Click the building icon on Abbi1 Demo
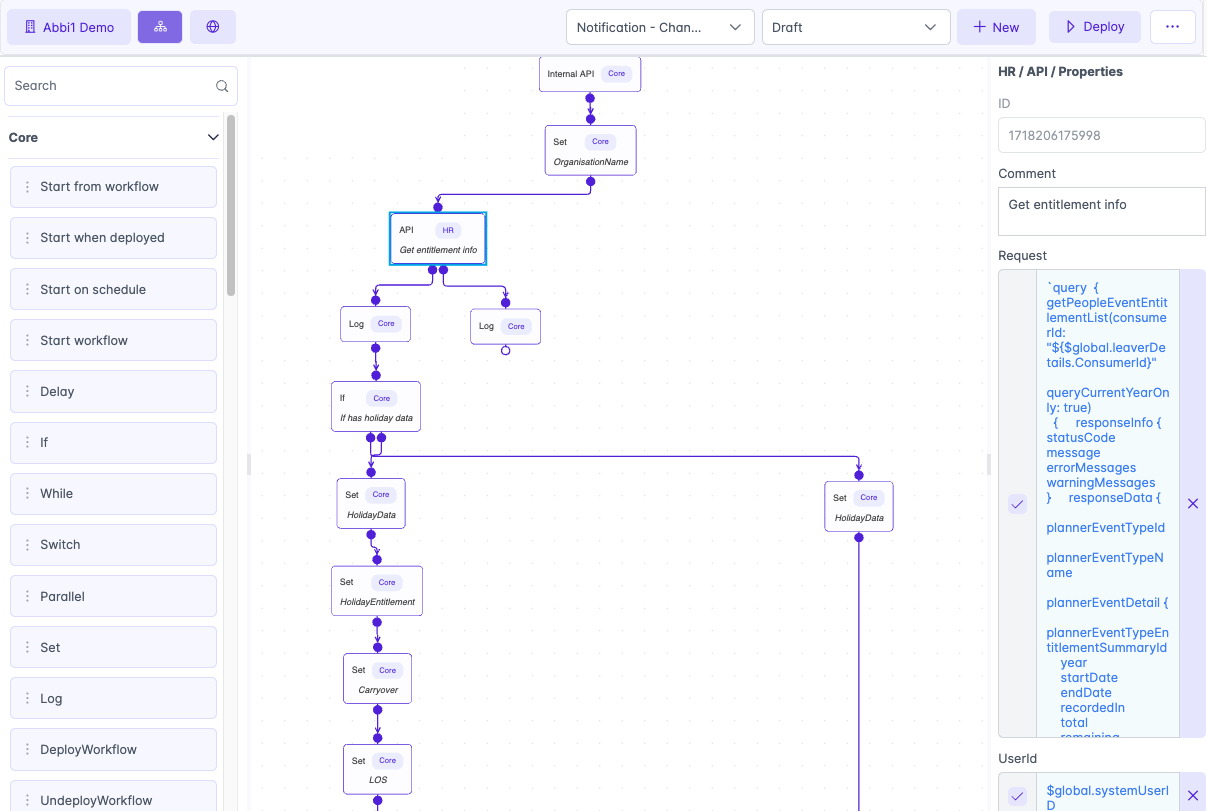 [x=31, y=27]
